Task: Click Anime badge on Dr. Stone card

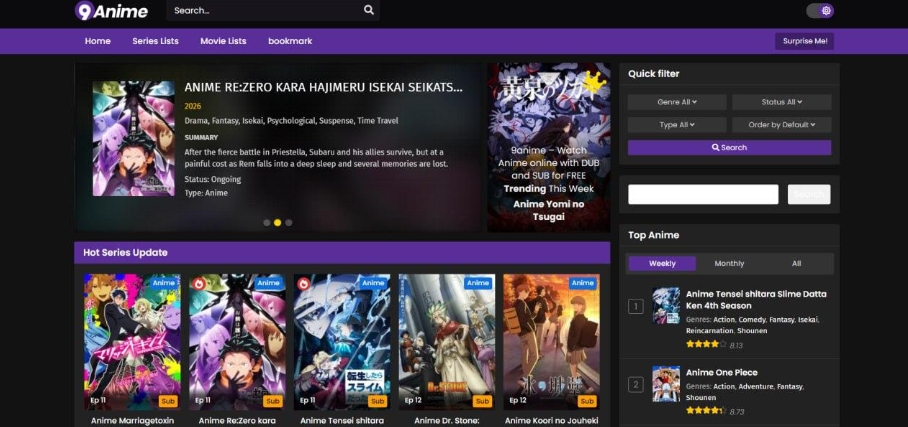Action: tap(478, 283)
